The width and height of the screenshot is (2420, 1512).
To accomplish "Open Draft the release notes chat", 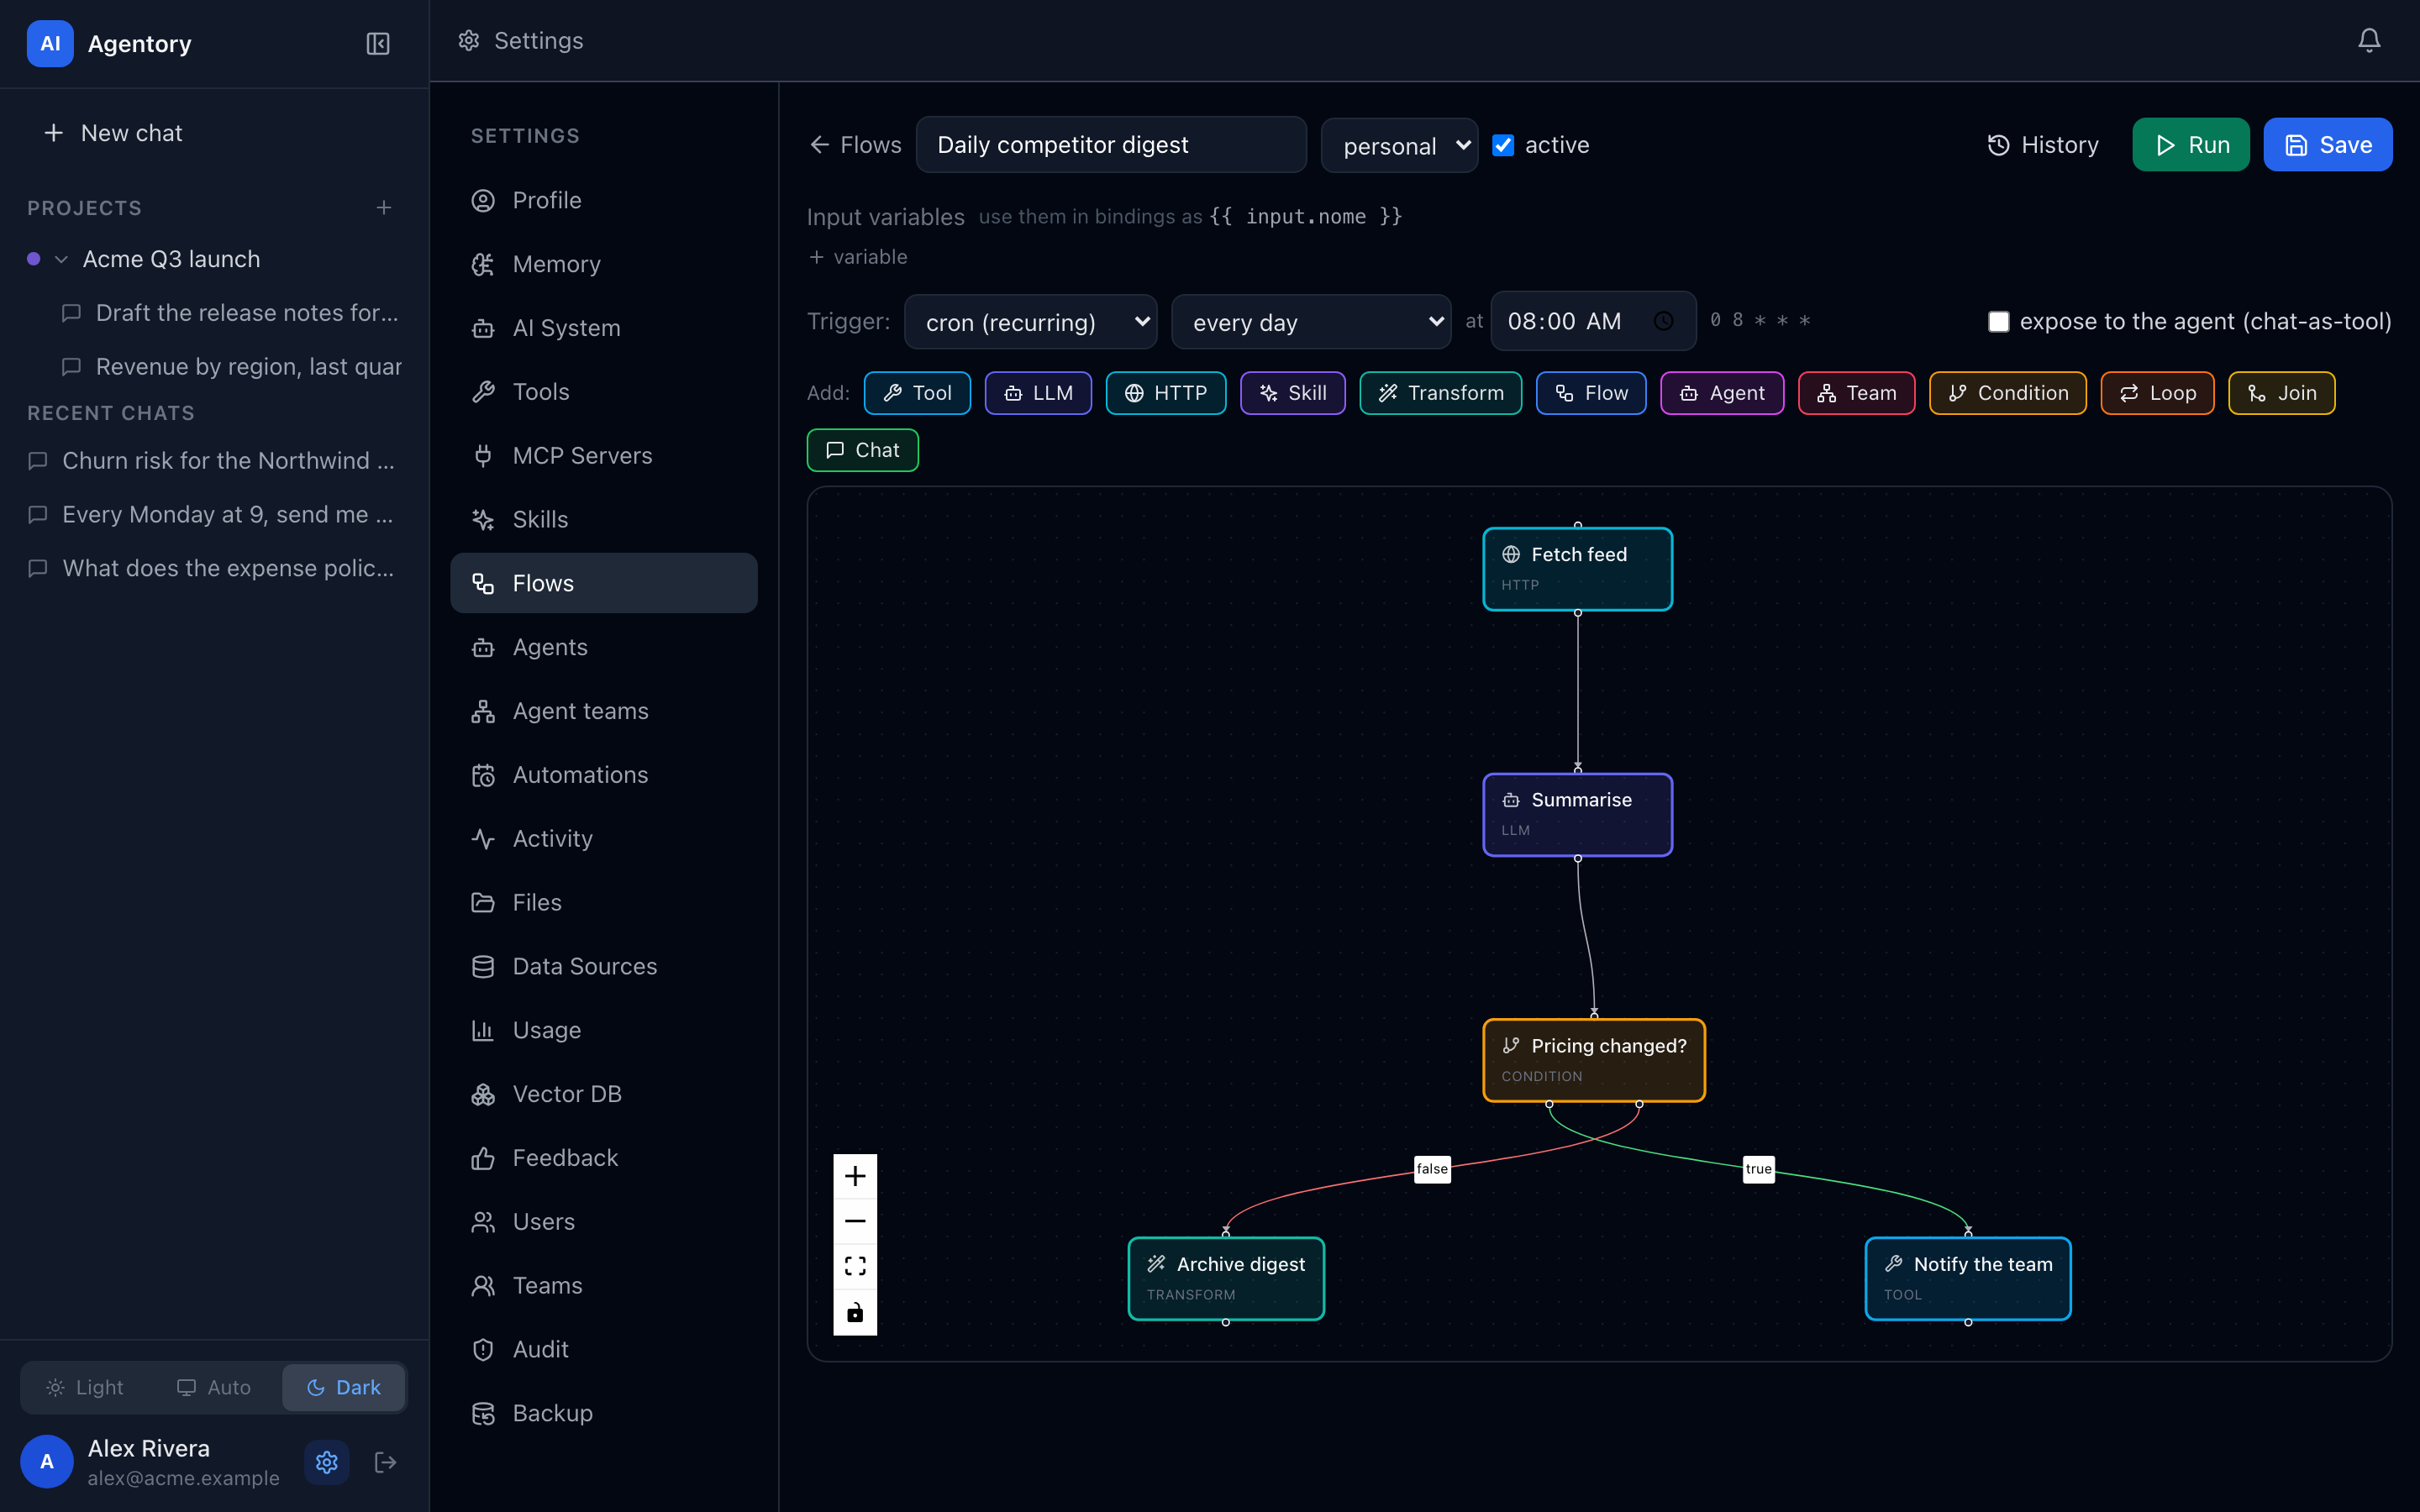I will click(x=231, y=313).
